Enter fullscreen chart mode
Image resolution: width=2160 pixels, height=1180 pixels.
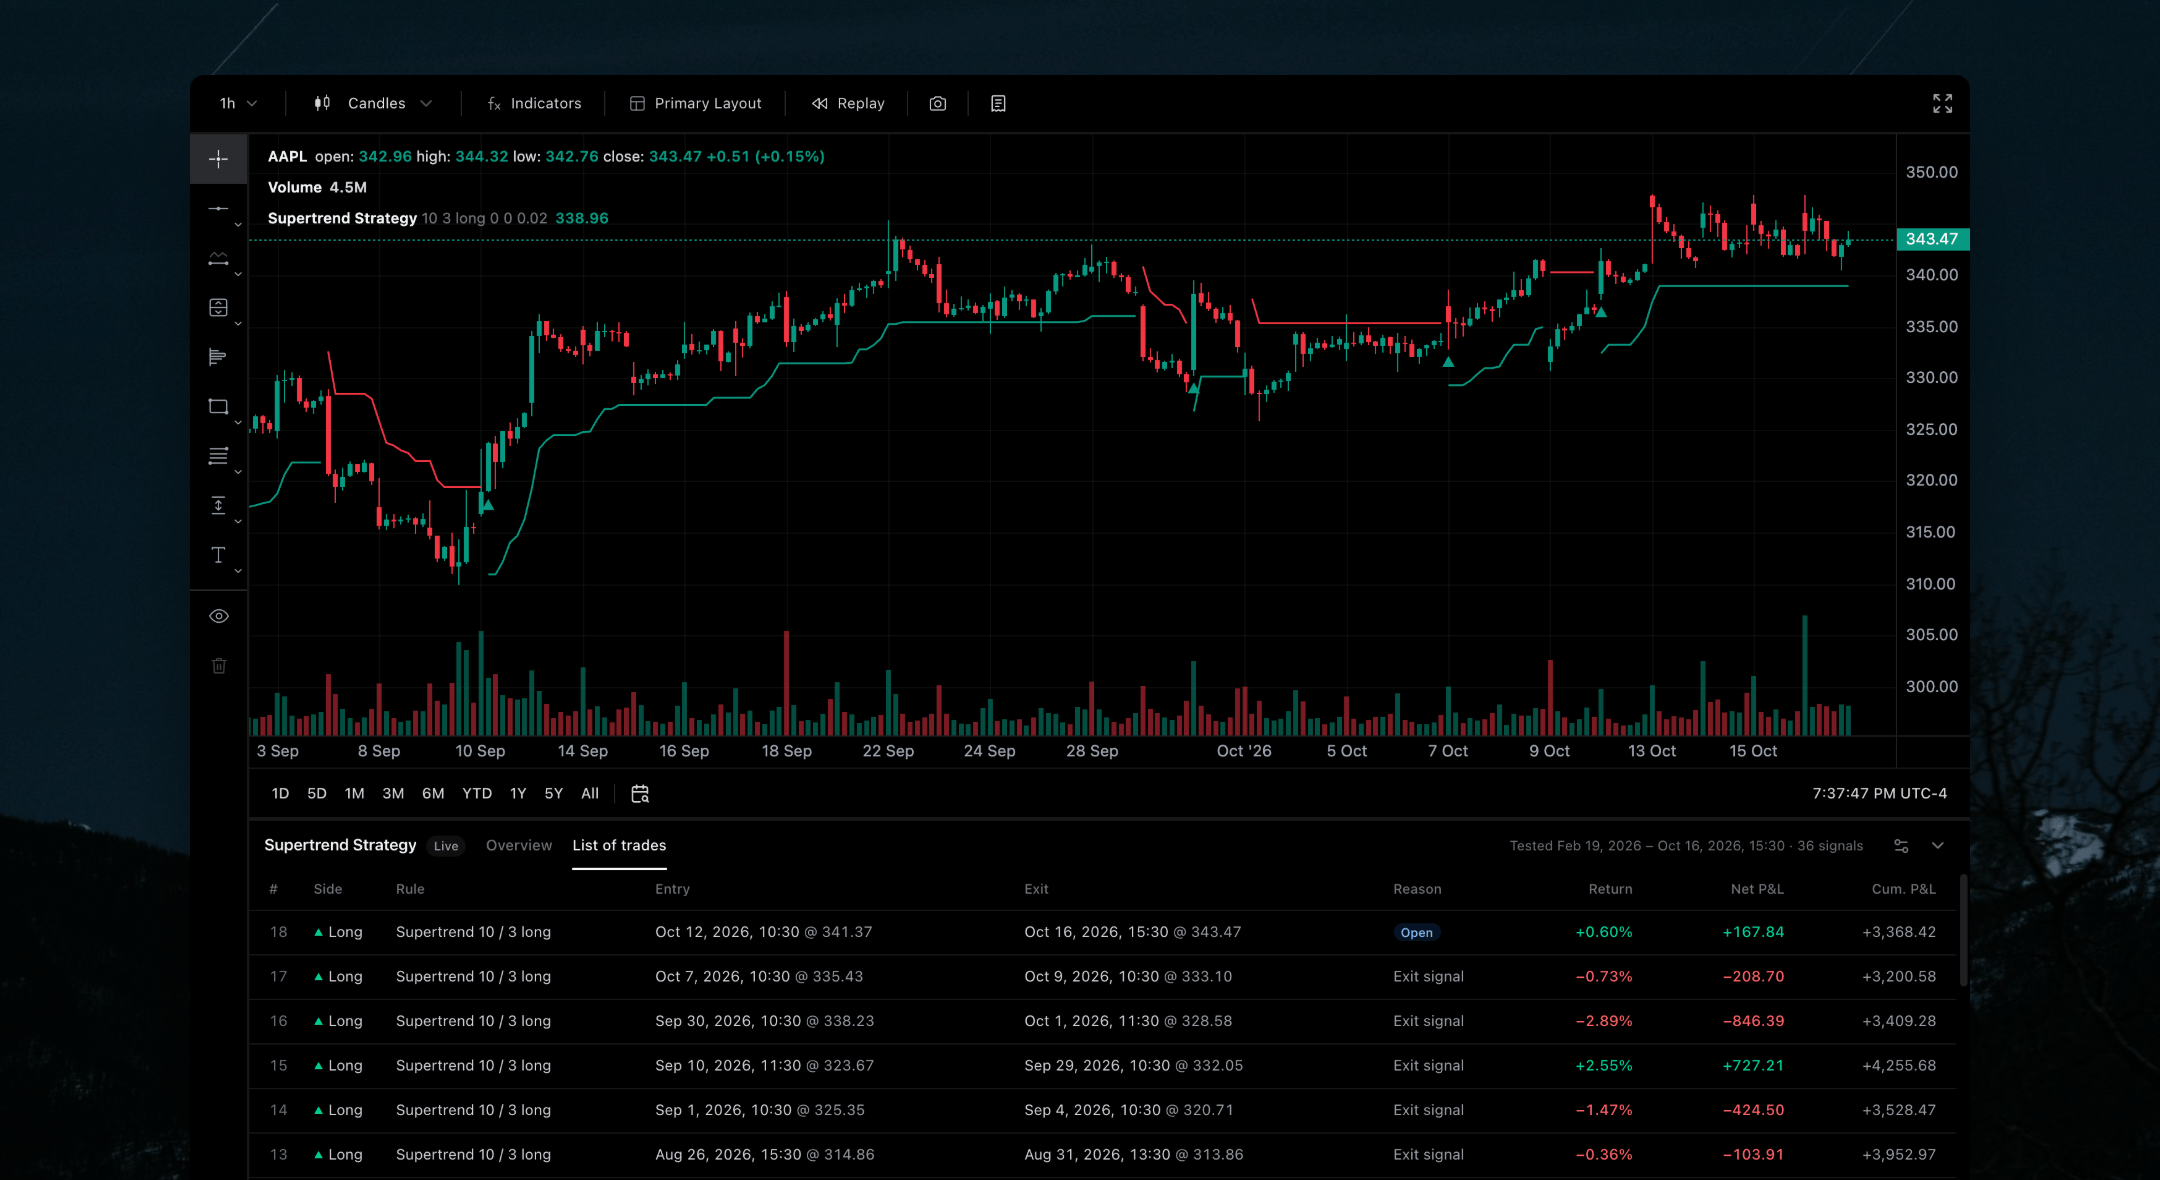click(1942, 103)
